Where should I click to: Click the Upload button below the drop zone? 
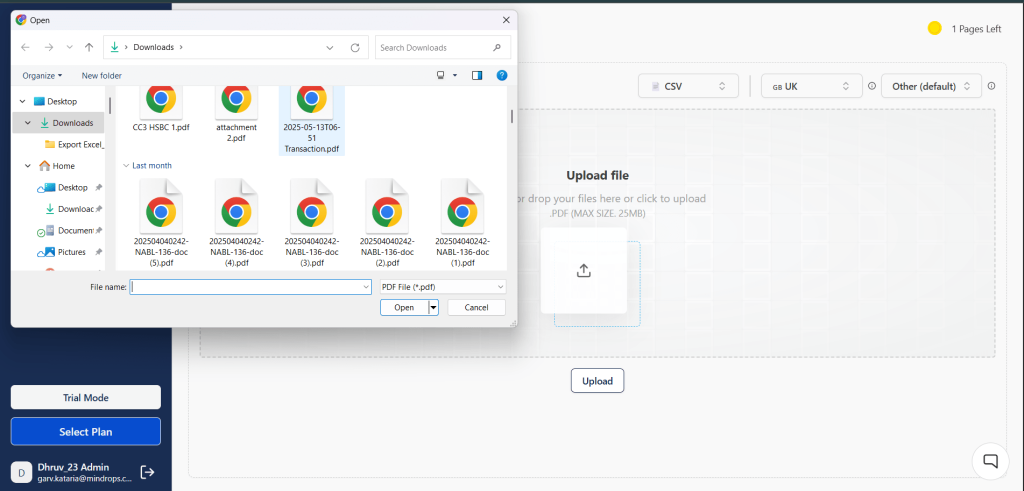coord(598,381)
